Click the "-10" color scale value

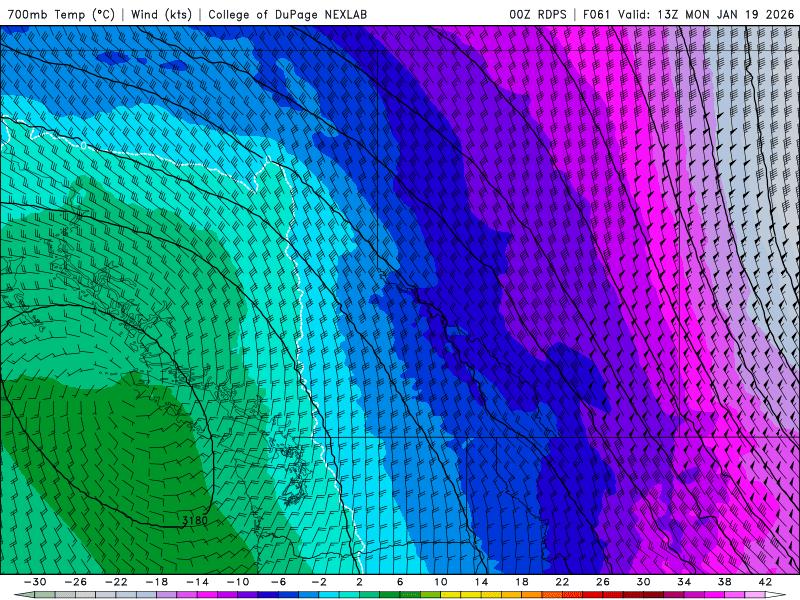[x=238, y=582]
